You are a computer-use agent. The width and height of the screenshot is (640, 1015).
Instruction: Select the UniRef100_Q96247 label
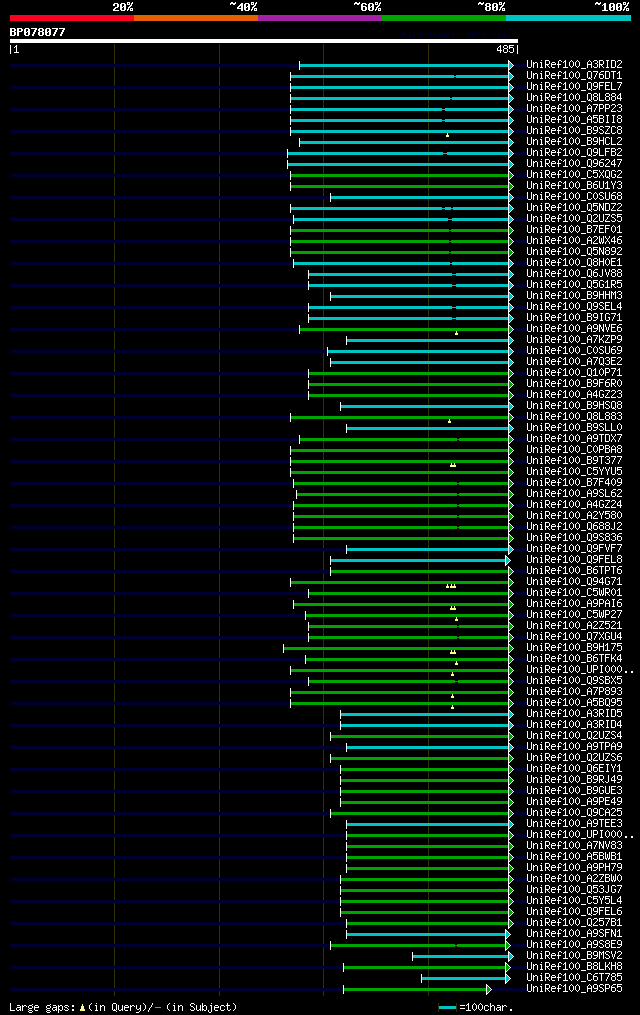click(575, 164)
